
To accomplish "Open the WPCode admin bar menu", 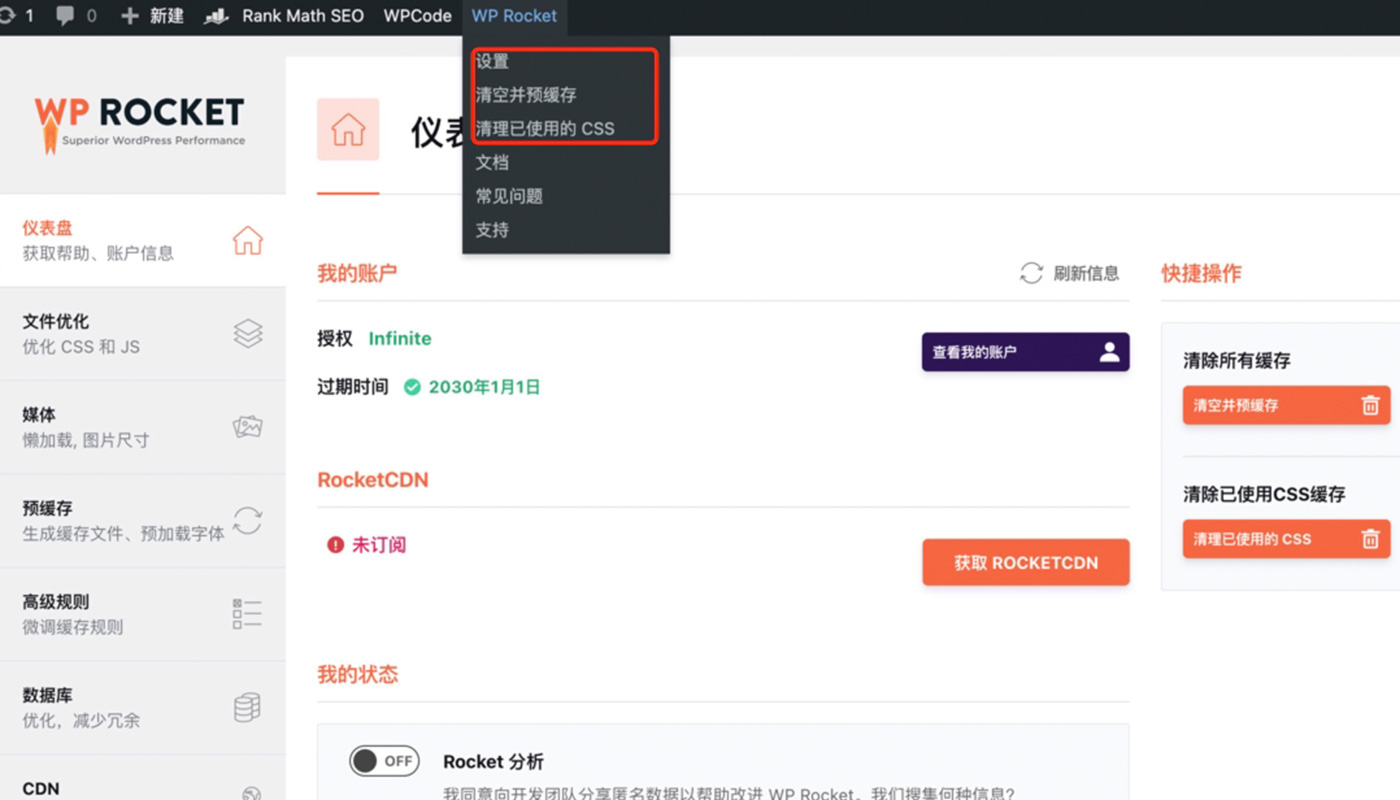I will pos(417,16).
